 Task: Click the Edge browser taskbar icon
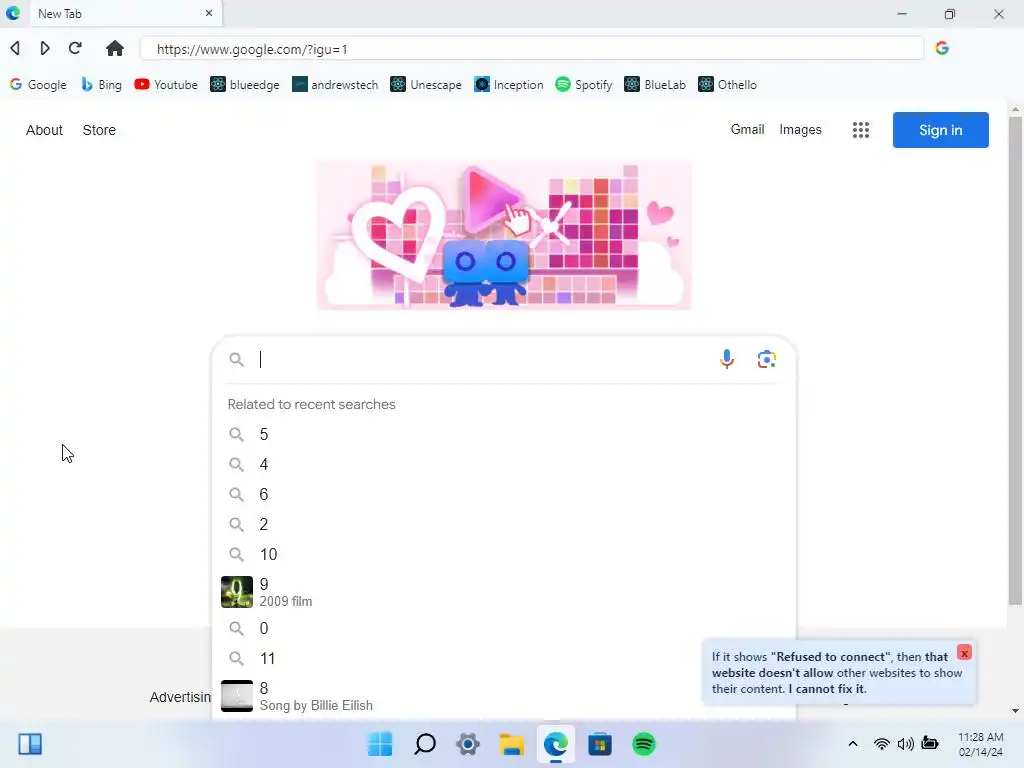[x=556, y=744]
